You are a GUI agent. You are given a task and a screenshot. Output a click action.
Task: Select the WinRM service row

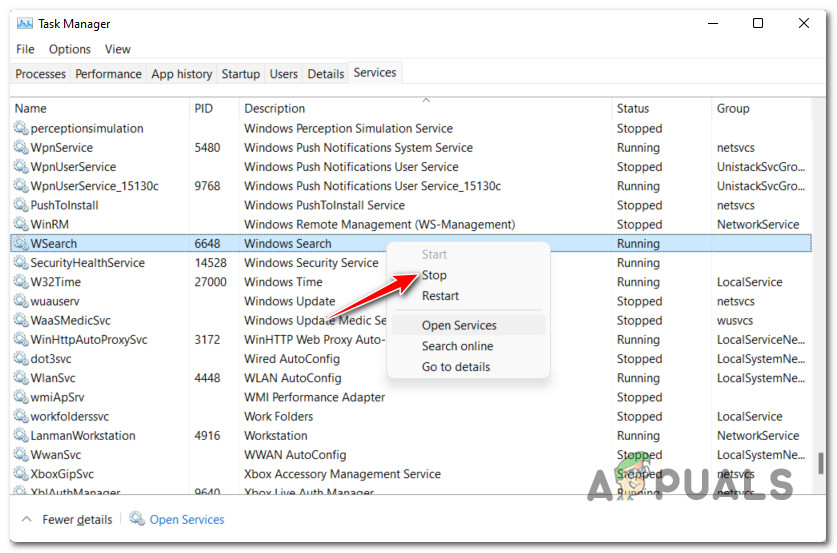[300, 225]
